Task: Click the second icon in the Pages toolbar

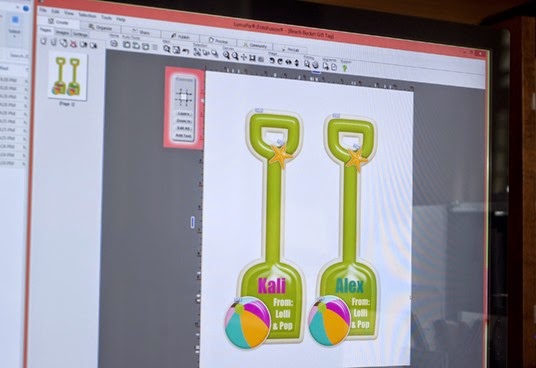Action: (x=54, y=42)
